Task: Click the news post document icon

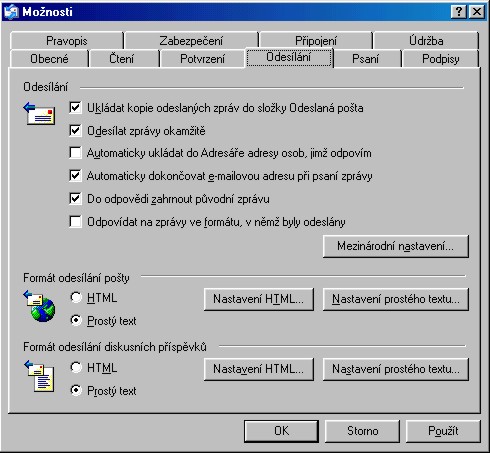Action: tap(39, 376)
